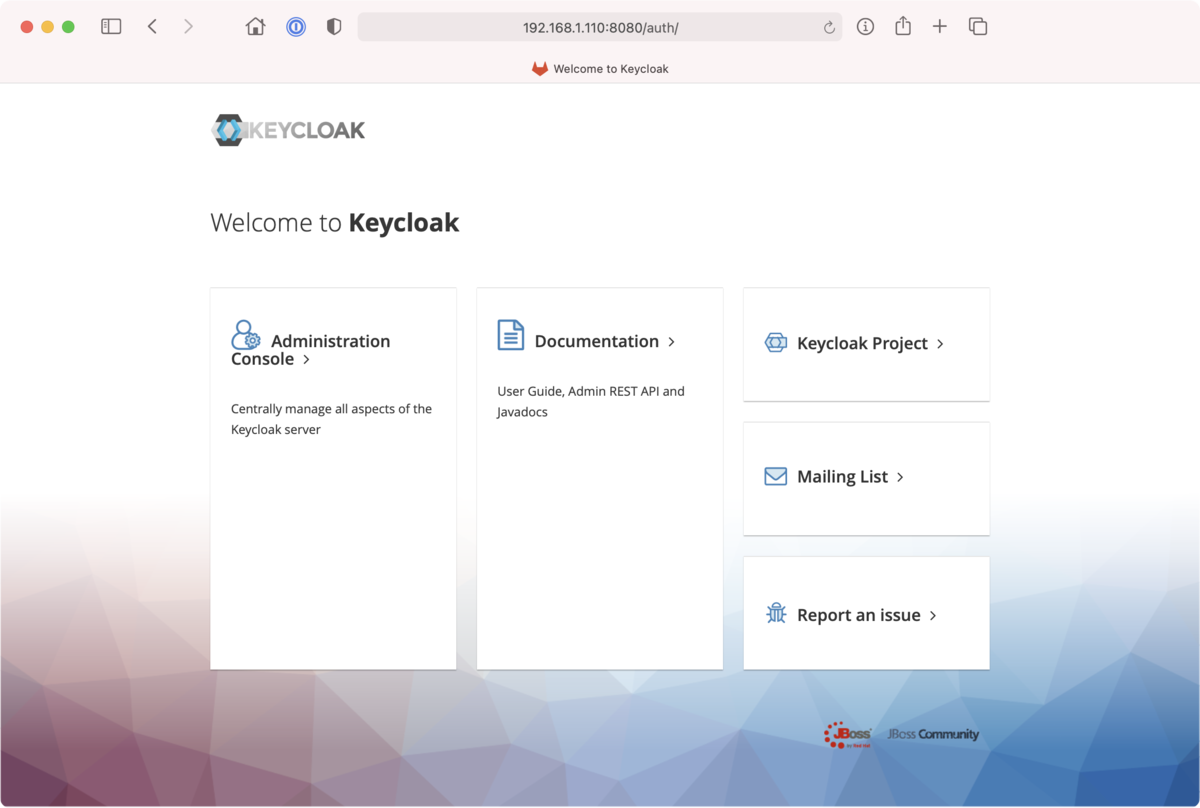Open the Report an issue link

[x=859, y=615]
